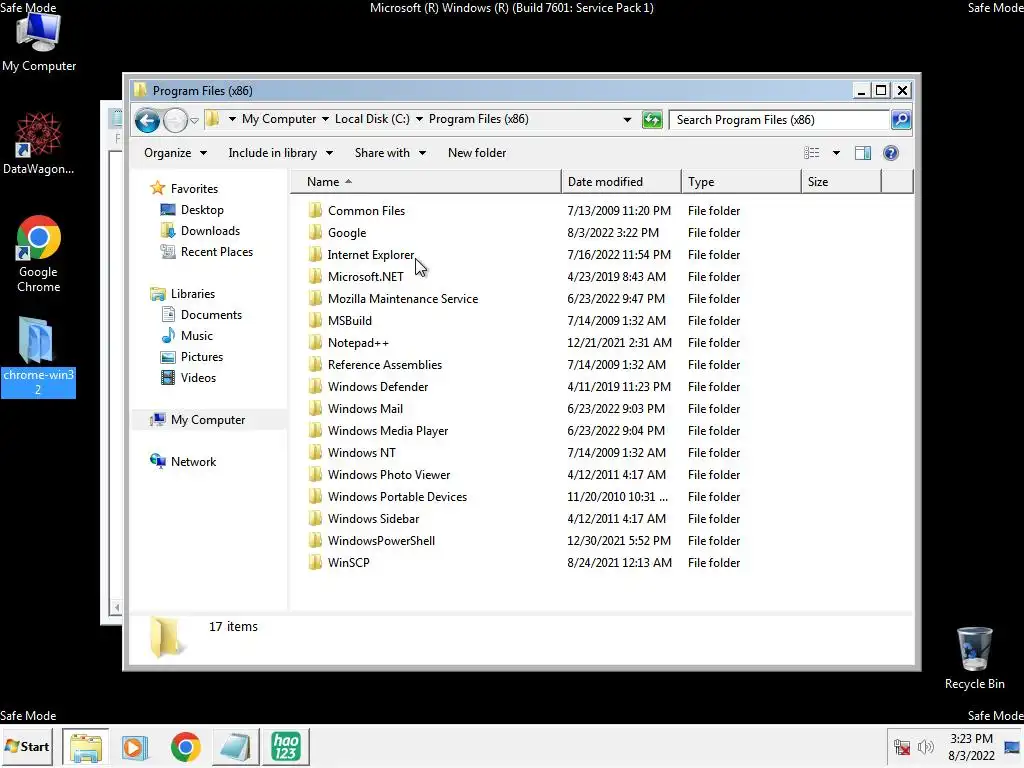Screen dimensions: 1024x768
Task: Expand the My Computer breadcrumb arrow
Action: (325, 119)
